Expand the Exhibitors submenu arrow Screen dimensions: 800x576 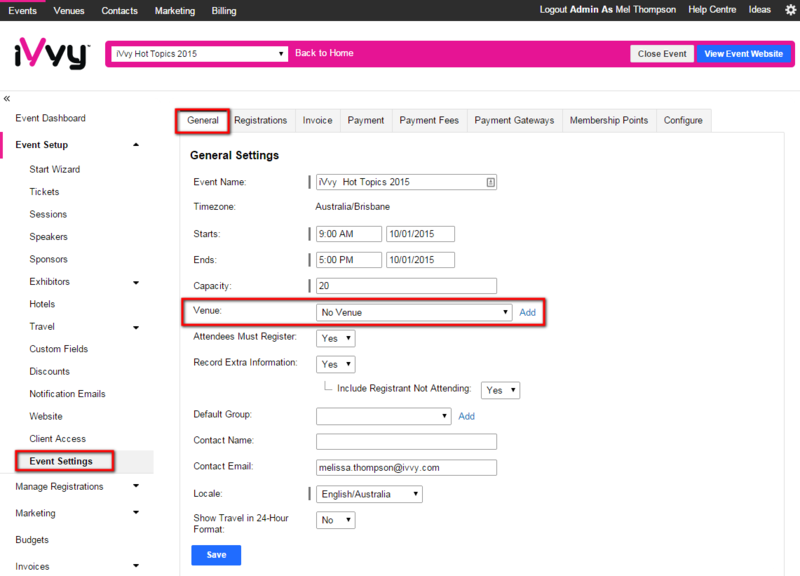[136, 282]
